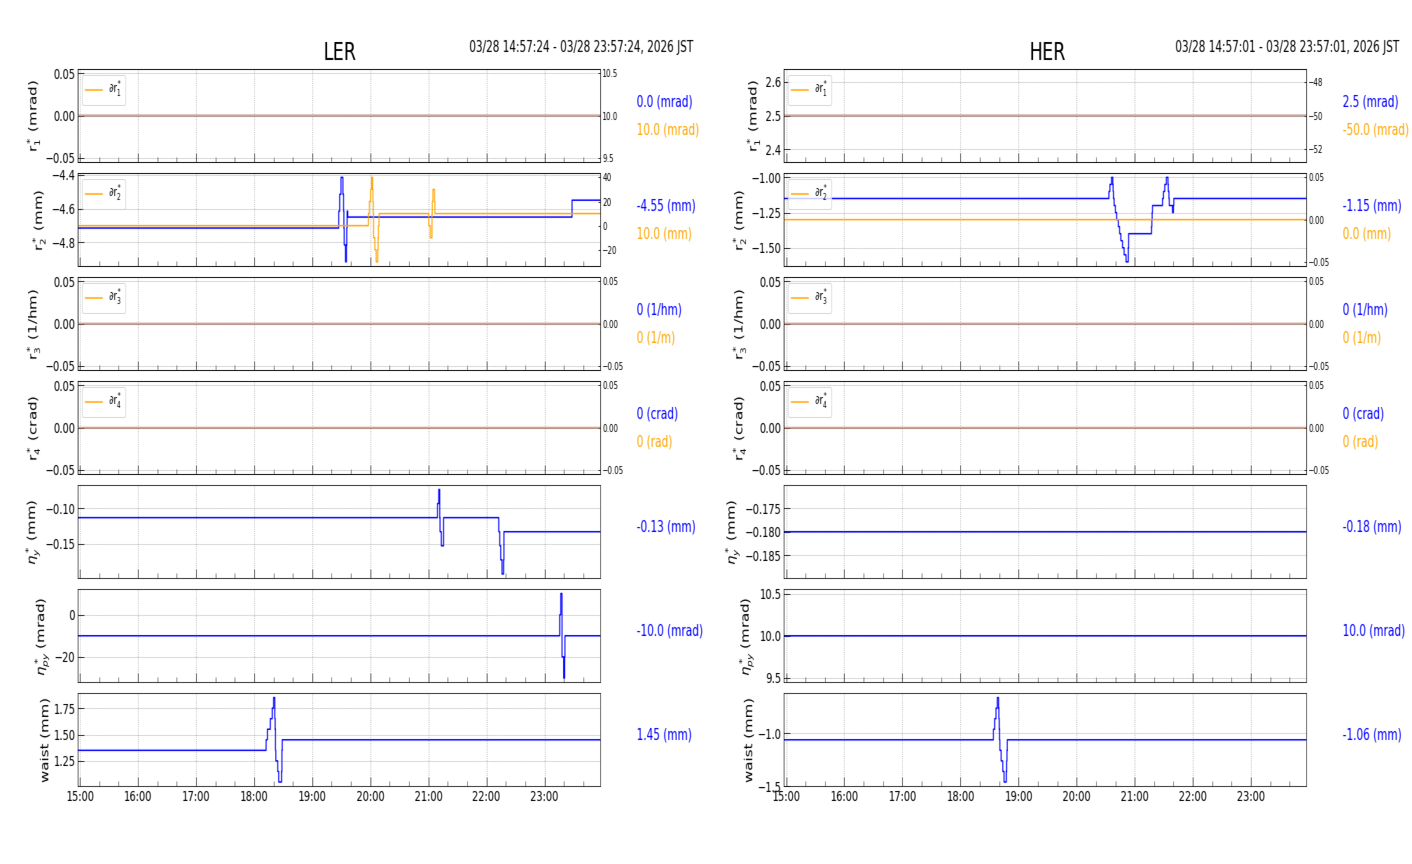Click the ∂r2 legend in the LER r2 plot
Viewport: 1412px width, 864px height.
[104, 193]
